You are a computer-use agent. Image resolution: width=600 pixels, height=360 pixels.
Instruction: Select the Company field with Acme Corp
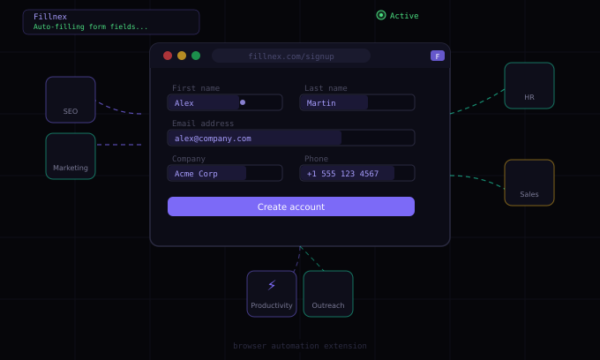225,173
